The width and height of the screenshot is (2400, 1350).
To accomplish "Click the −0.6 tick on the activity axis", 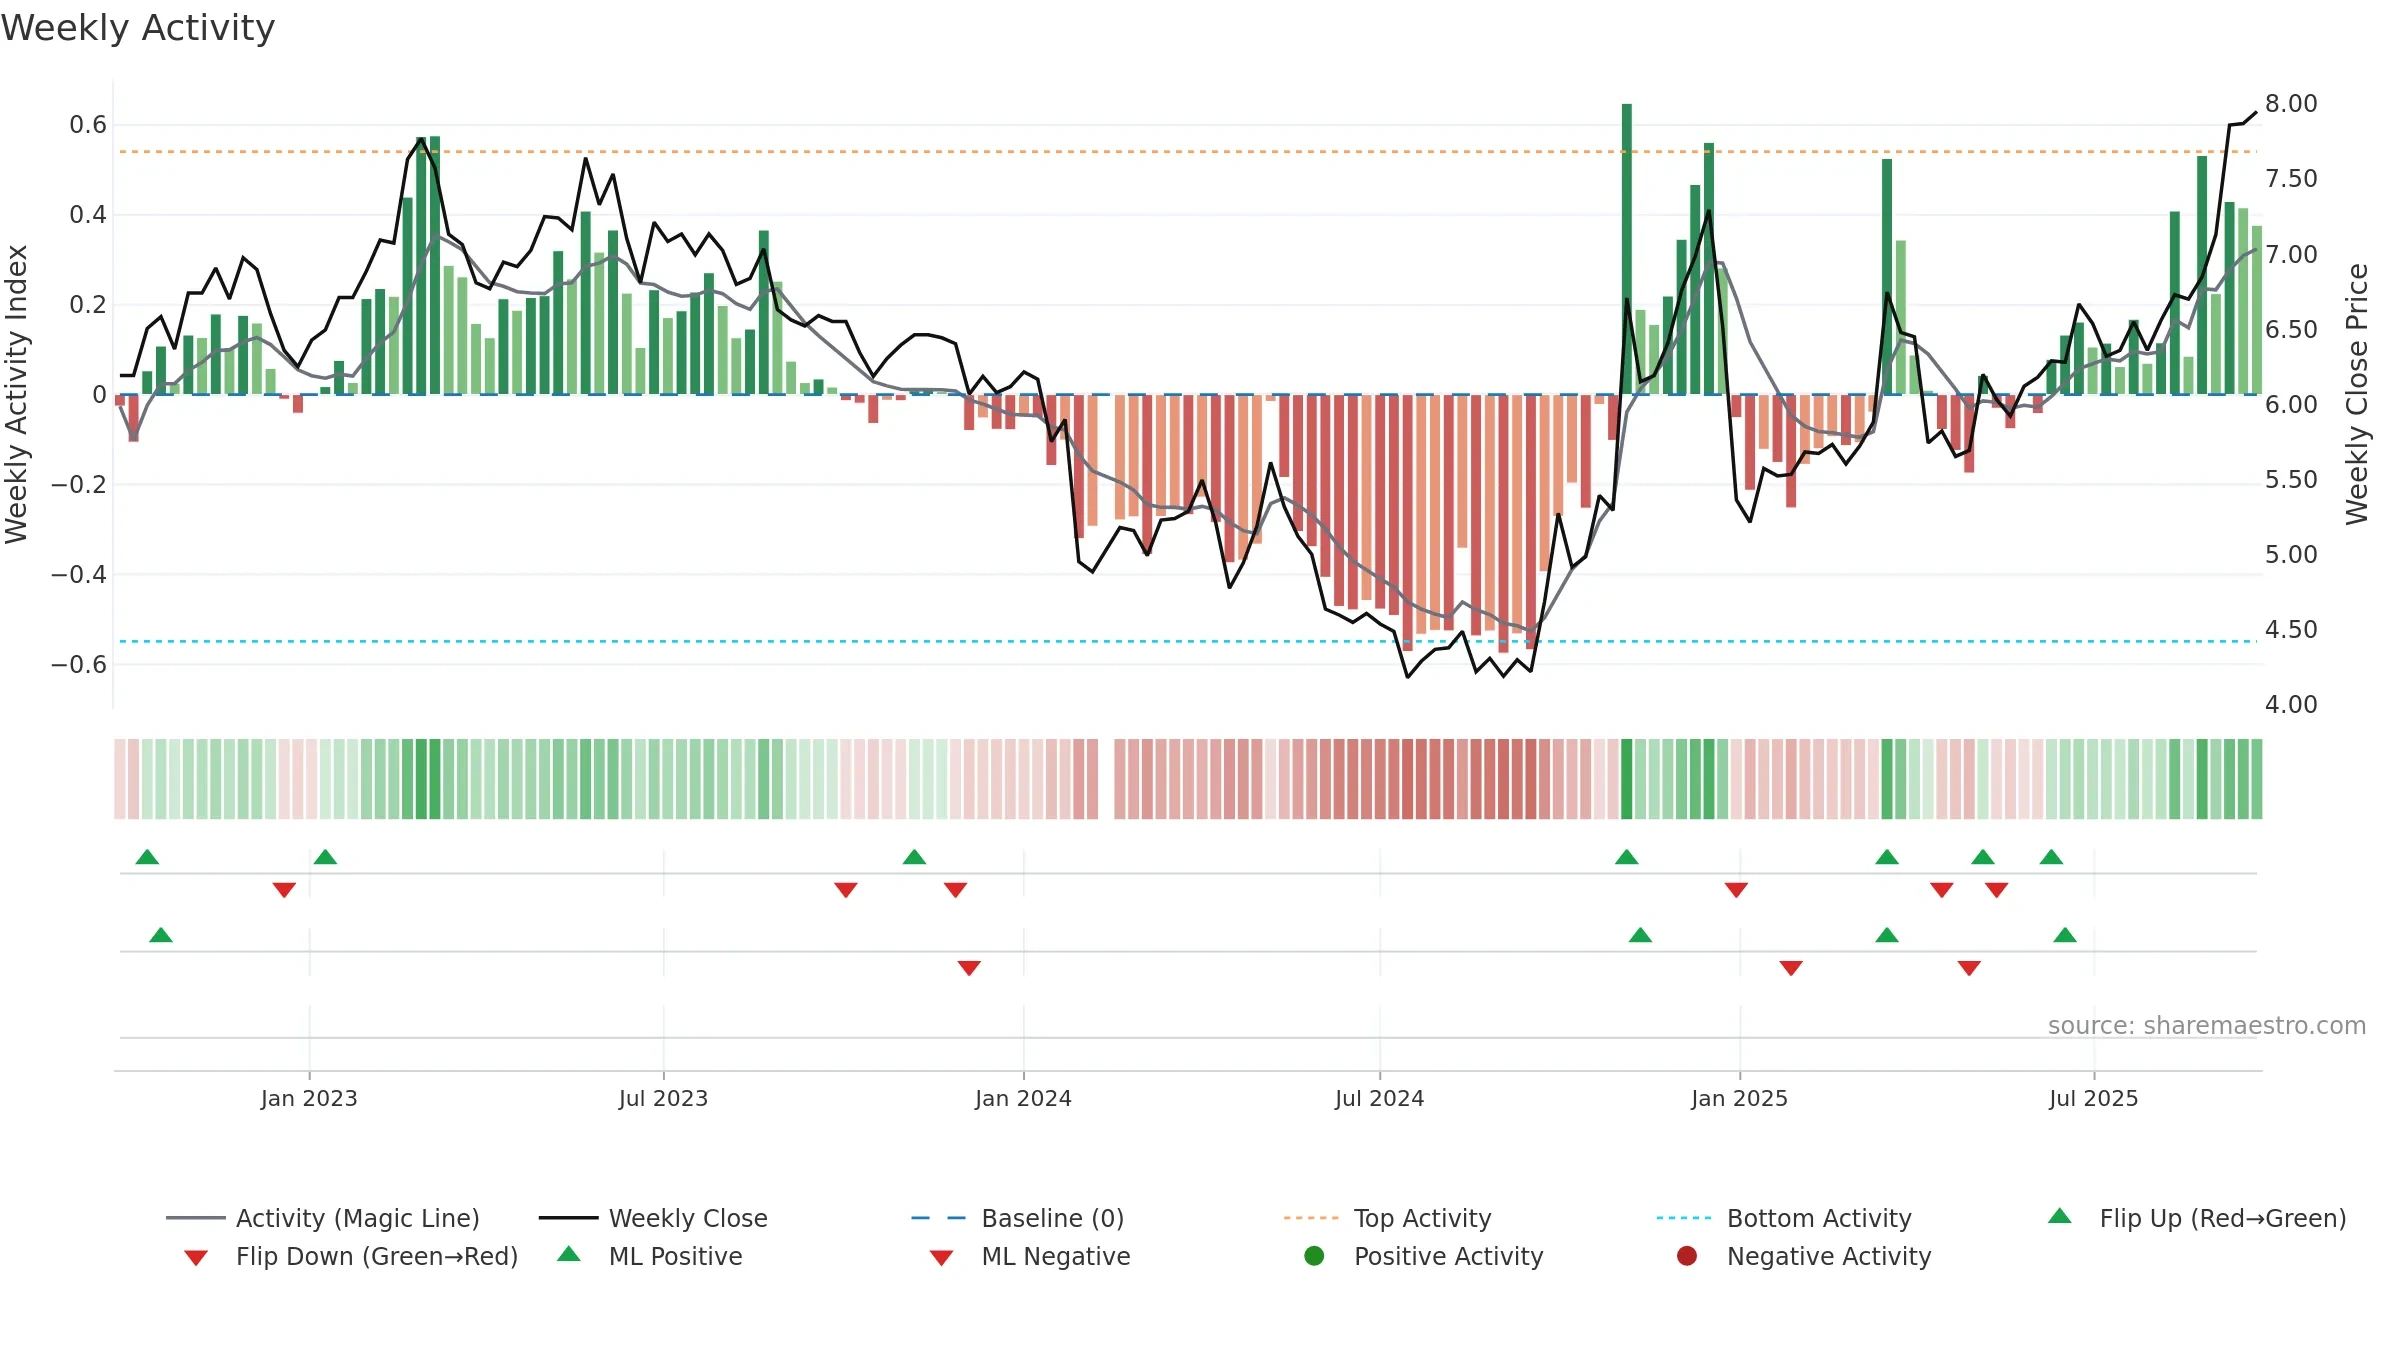I will [x=79, y=665].
